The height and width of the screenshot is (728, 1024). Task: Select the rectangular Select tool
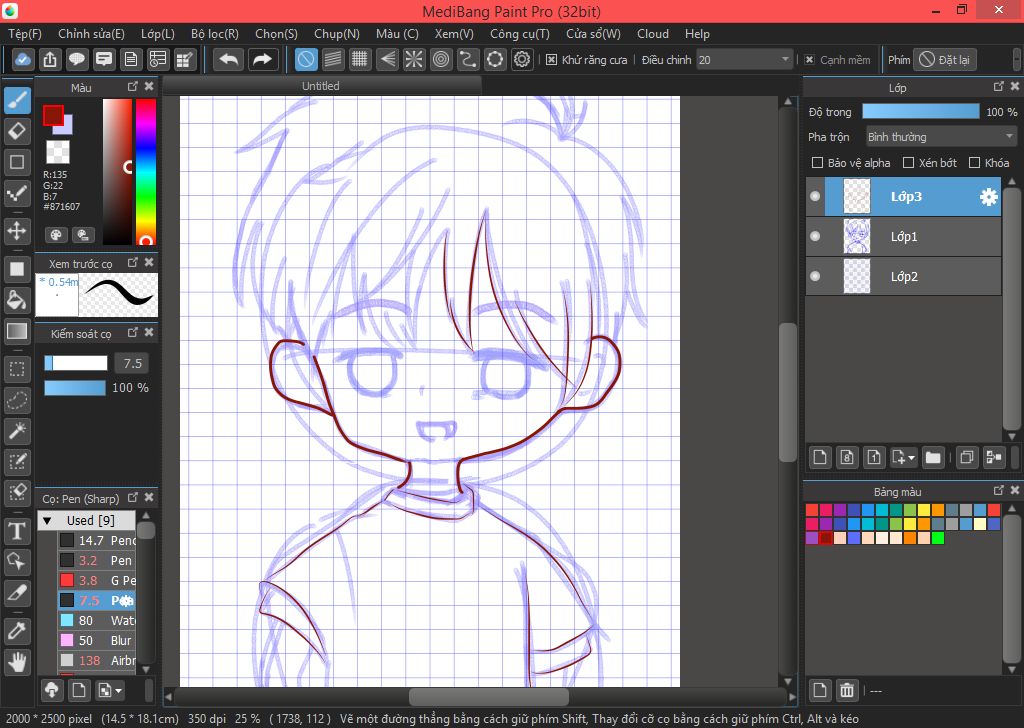tap(17, 369)
